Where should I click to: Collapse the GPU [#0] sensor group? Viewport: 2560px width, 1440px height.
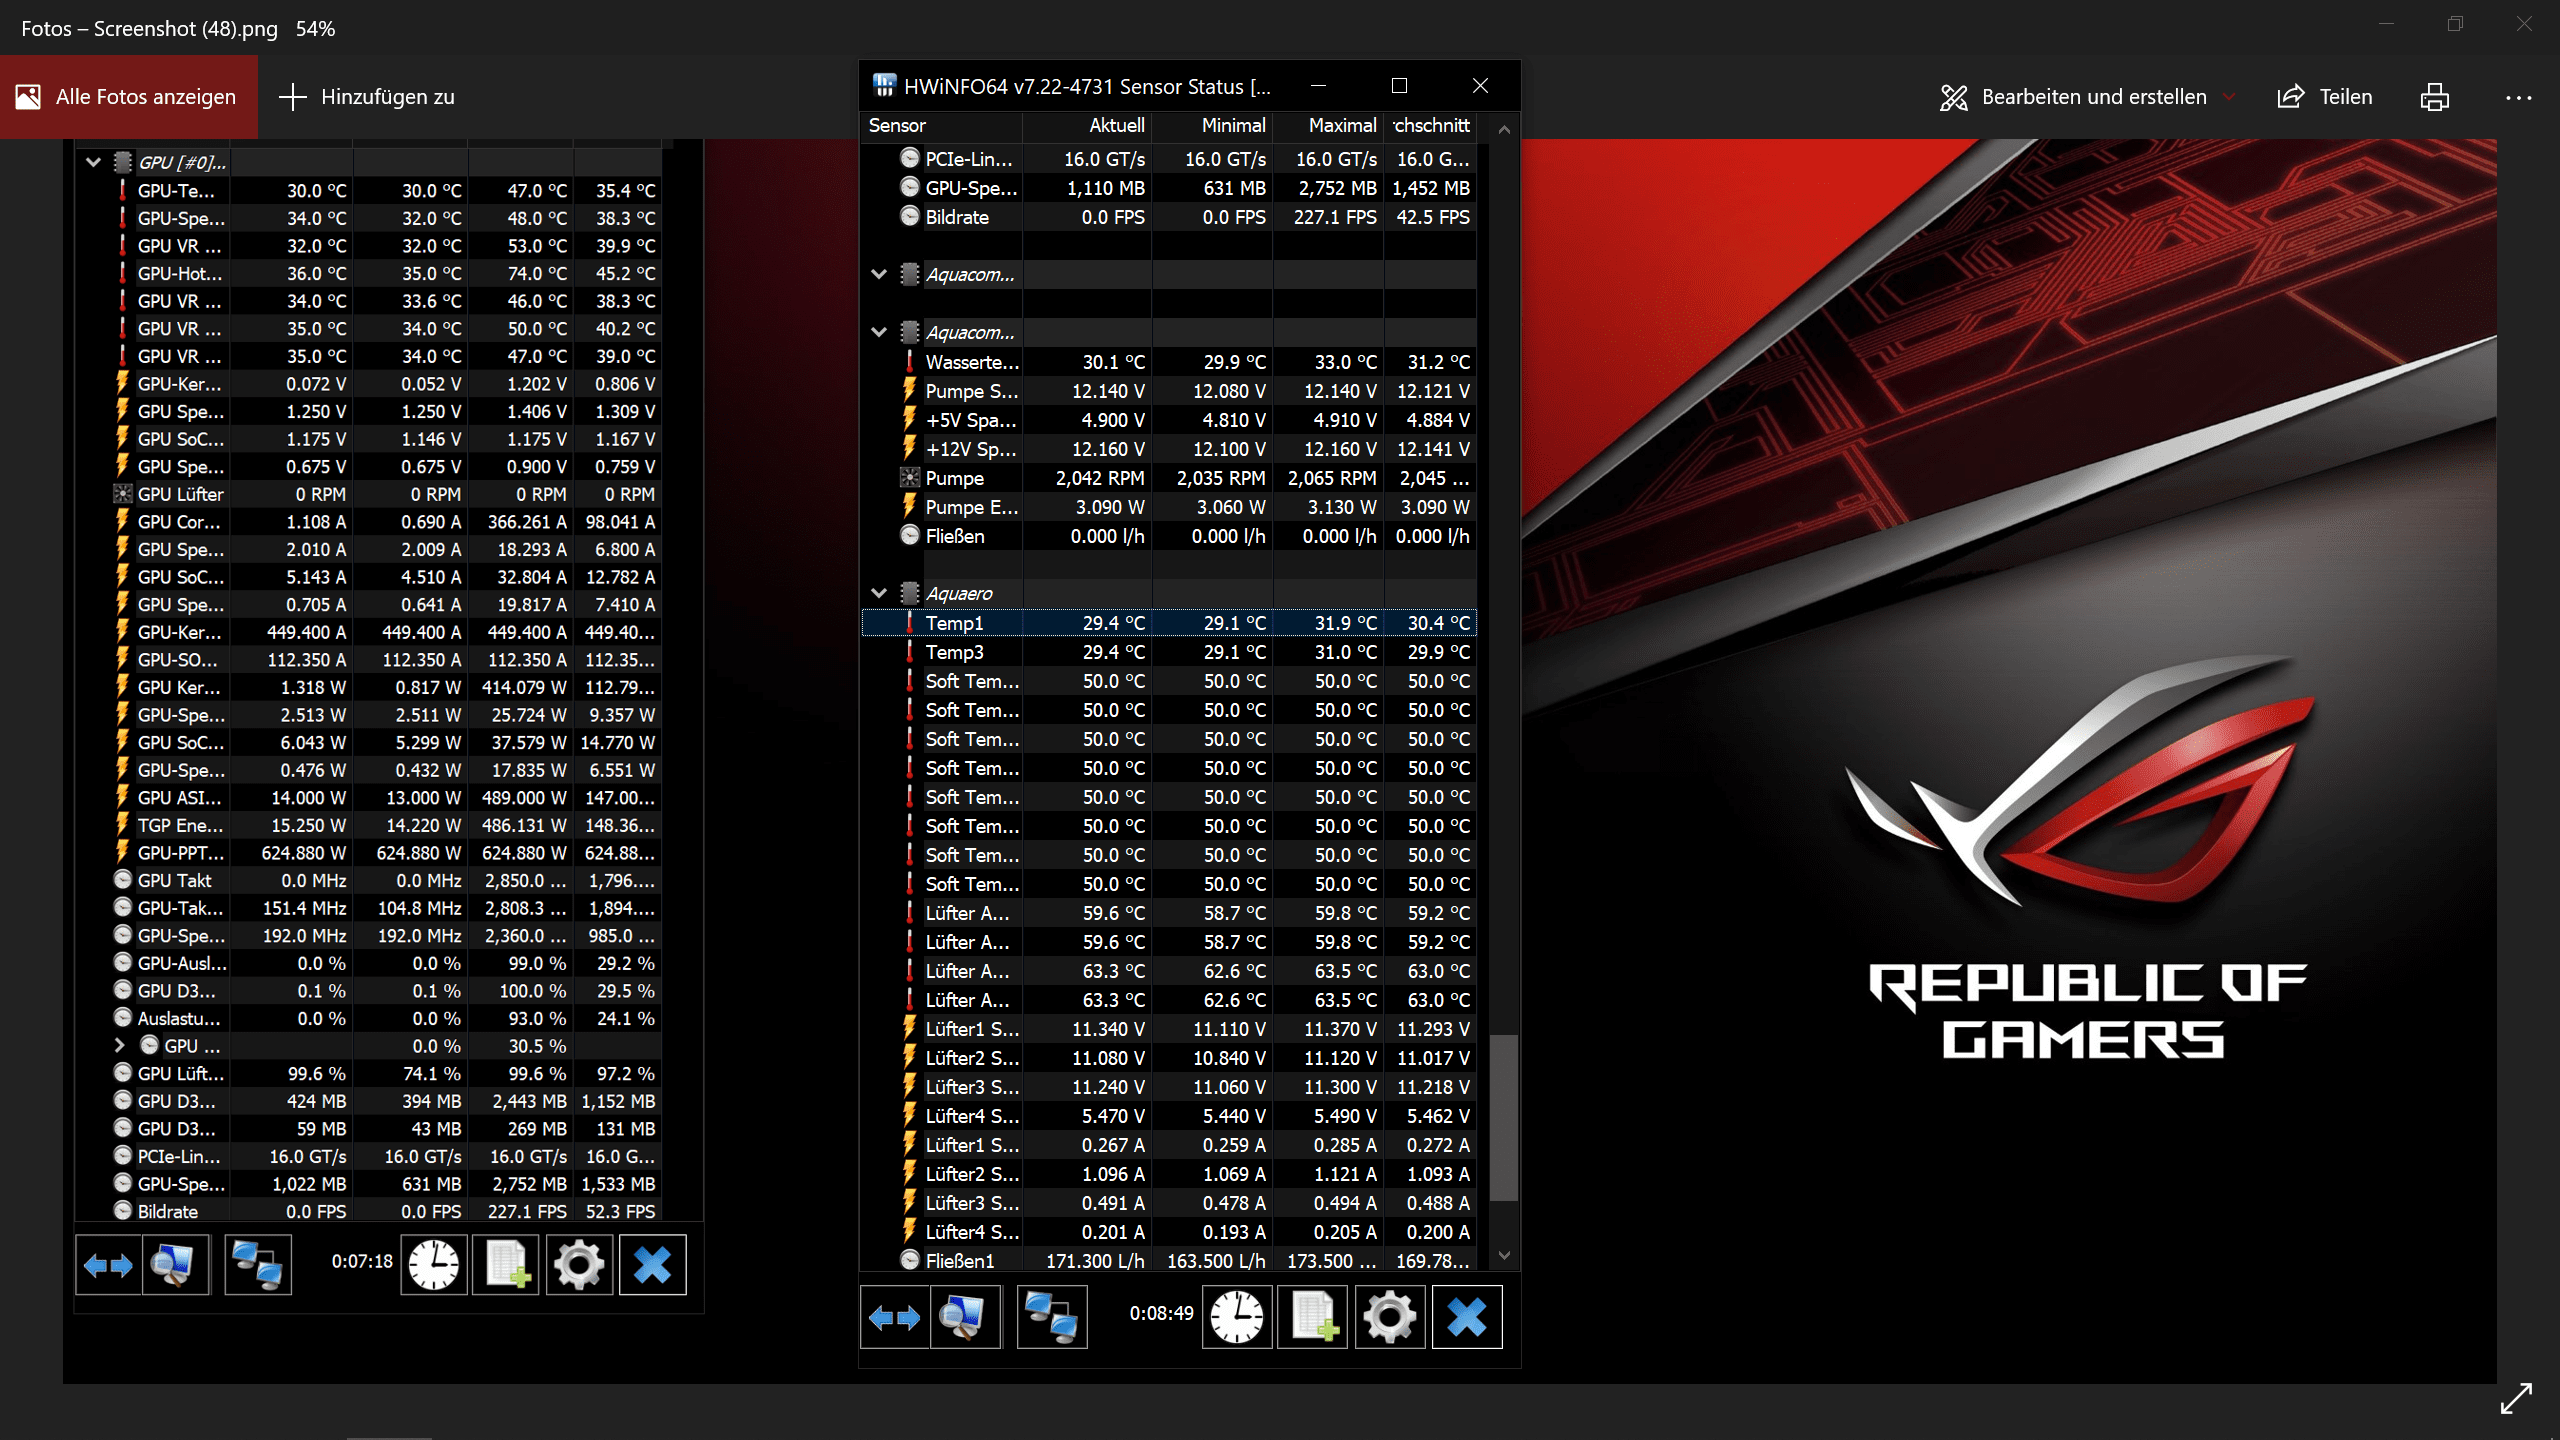[x=93, y=162]
